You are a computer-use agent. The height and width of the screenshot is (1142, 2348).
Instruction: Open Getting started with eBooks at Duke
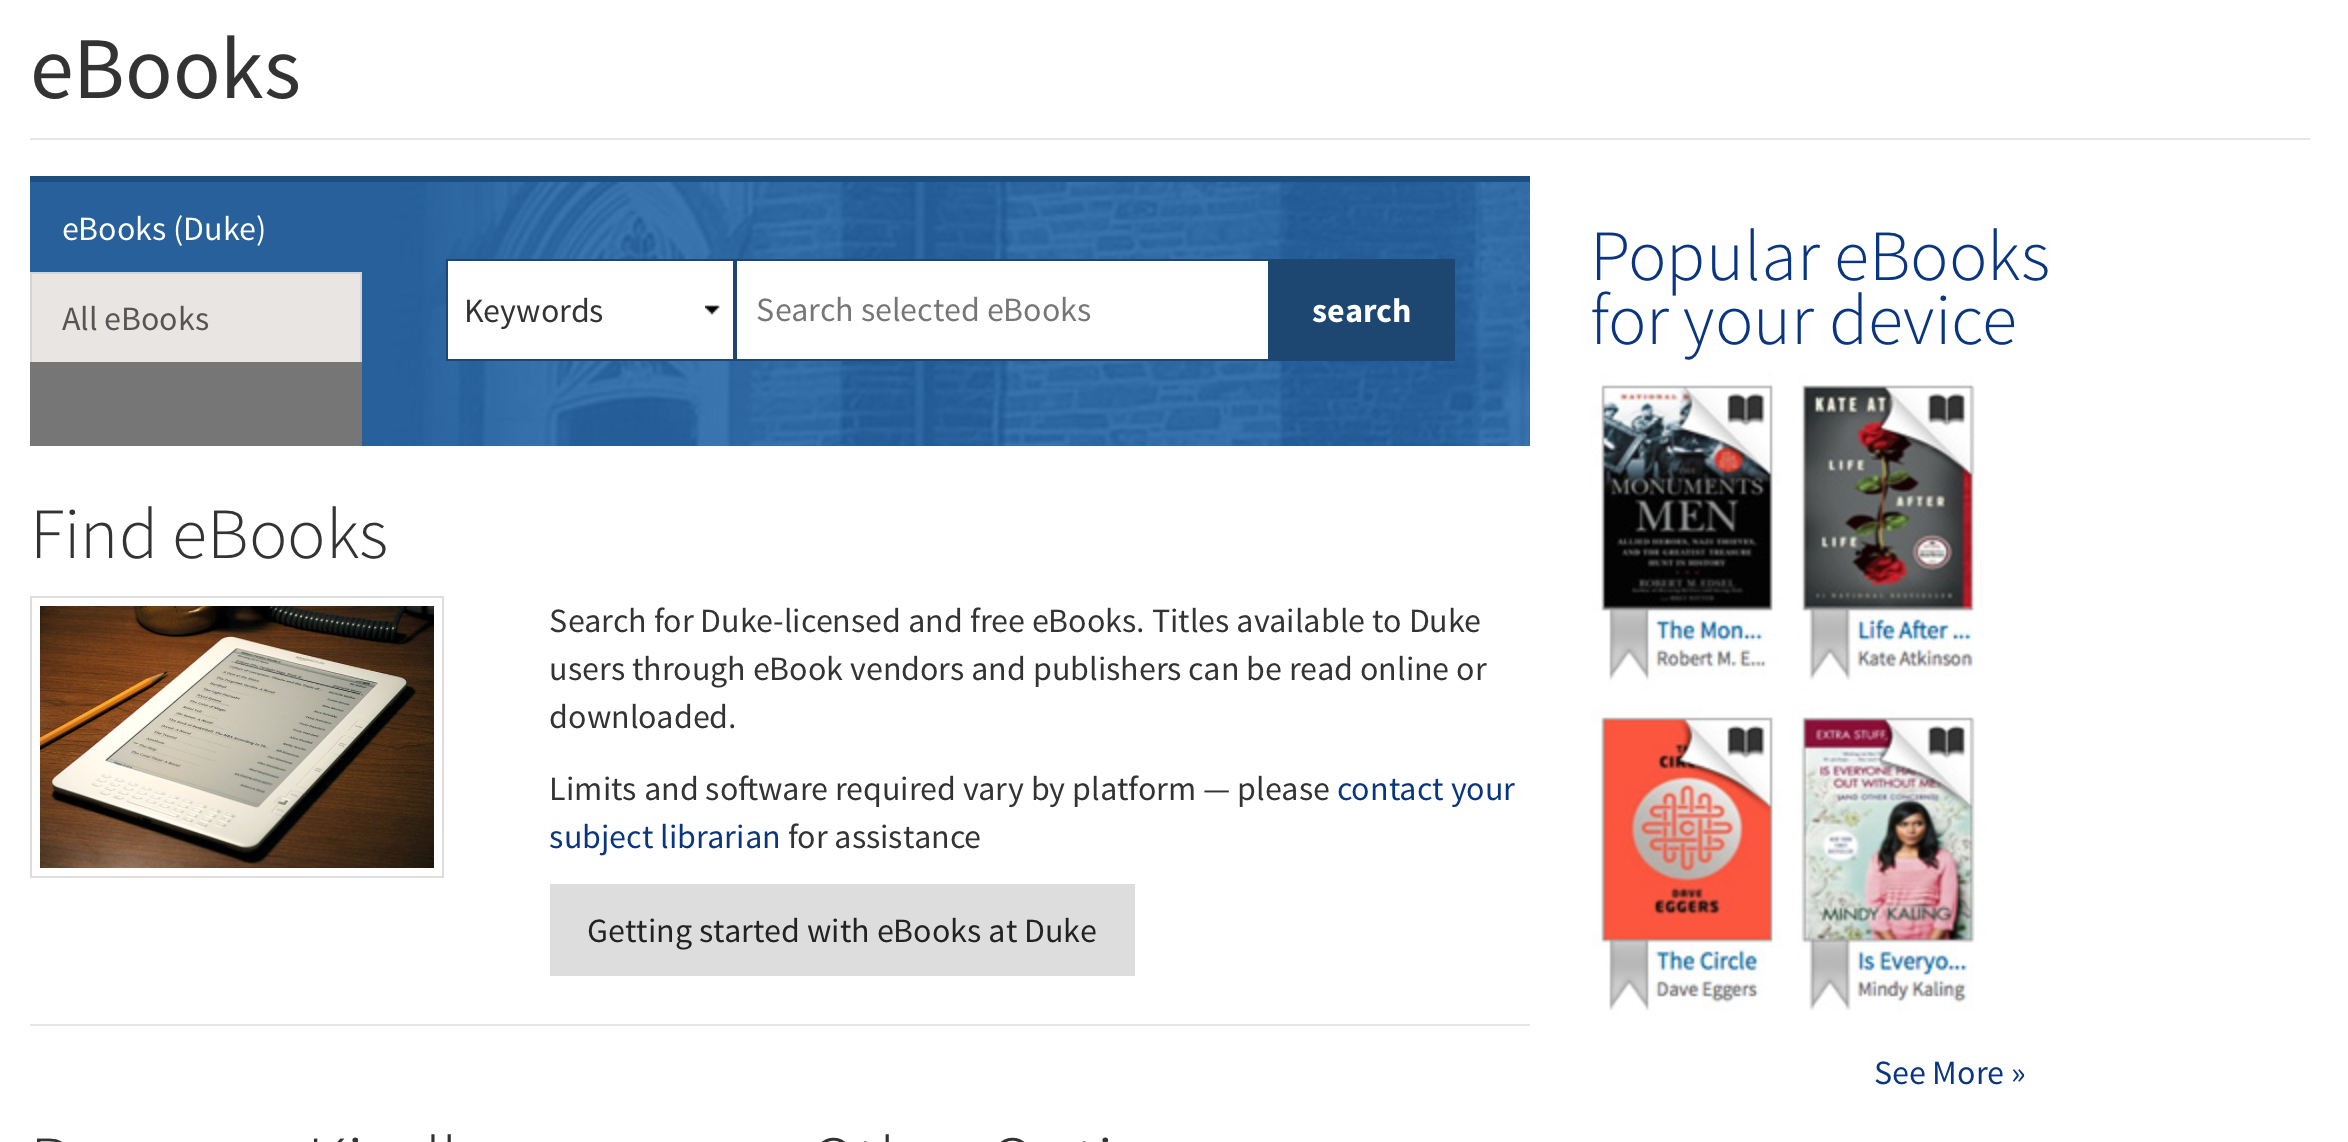coord(841,929)
